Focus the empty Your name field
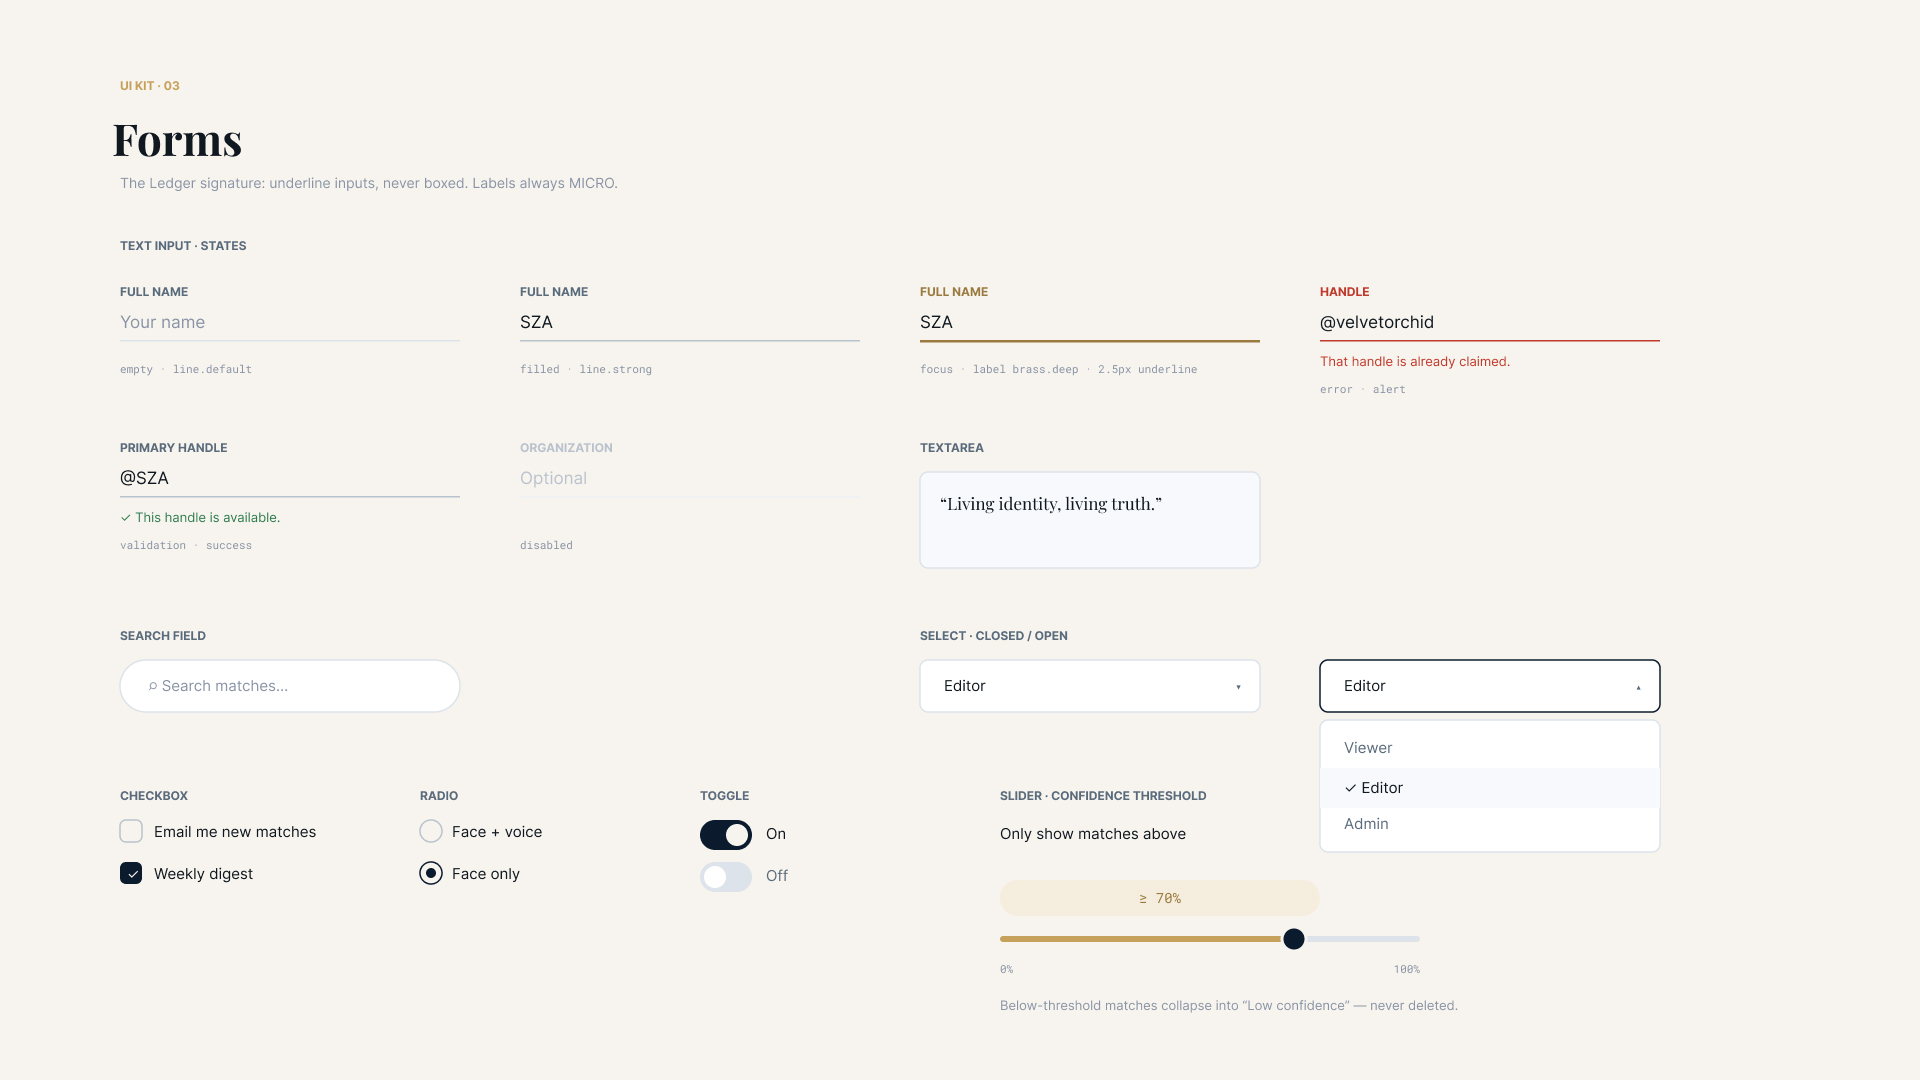Viewport: 1920px width, 1080px height. pos(290,323)
